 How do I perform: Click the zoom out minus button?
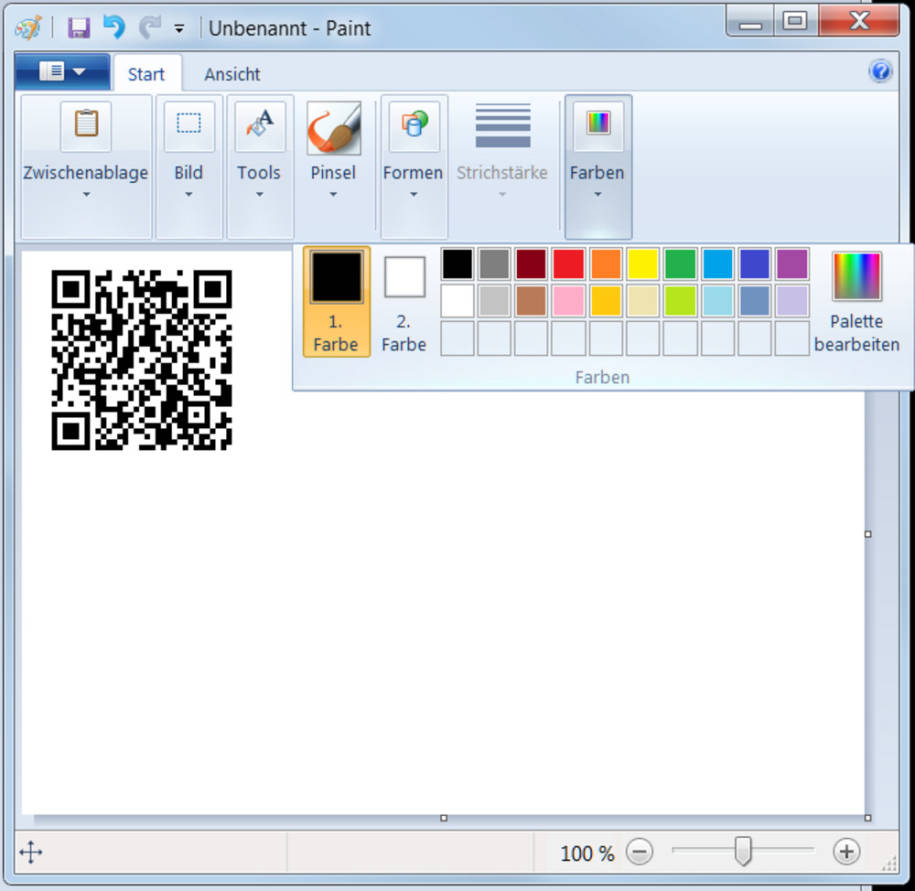(x=640, y=852)
